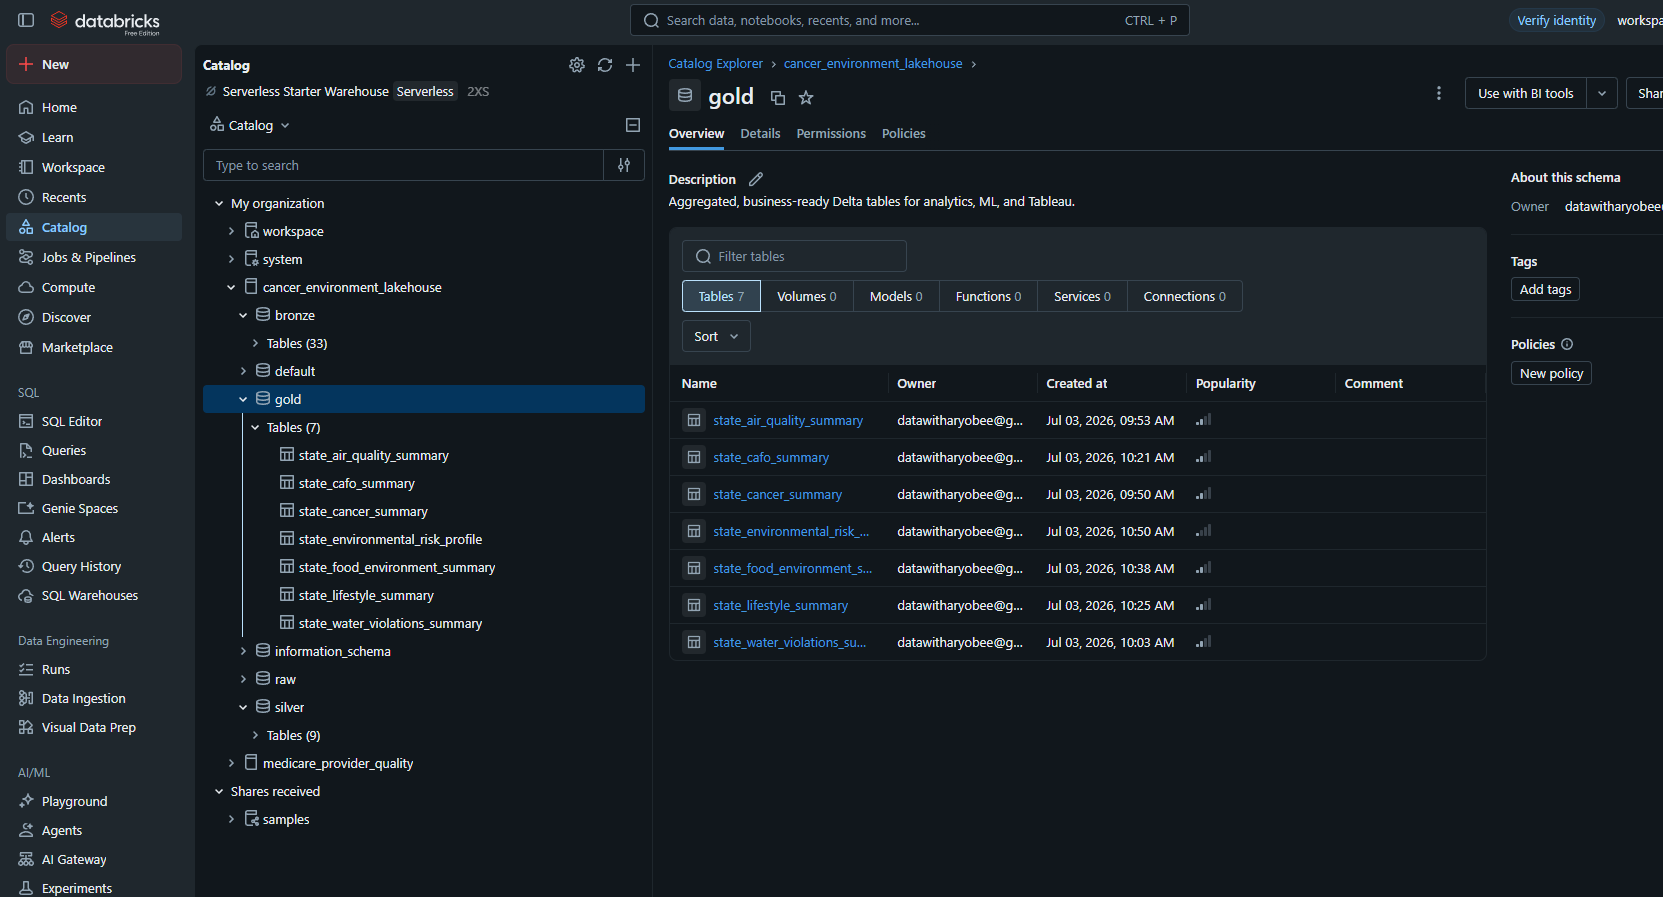1663x897 pixels.
Task: Star the gold schema as favorite
Action: (806, 98)
